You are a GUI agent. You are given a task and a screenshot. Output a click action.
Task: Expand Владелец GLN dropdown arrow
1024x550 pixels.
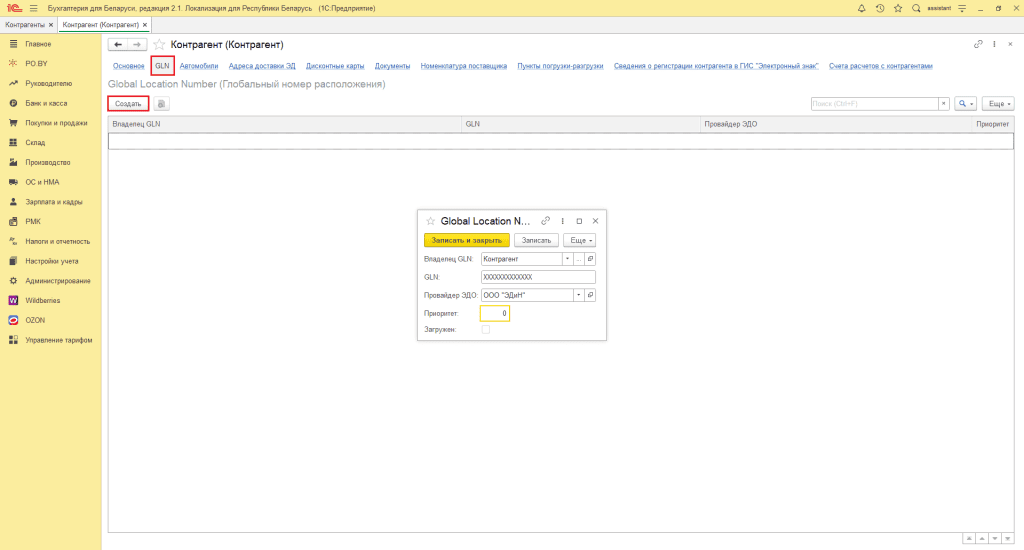pos(567,259)
